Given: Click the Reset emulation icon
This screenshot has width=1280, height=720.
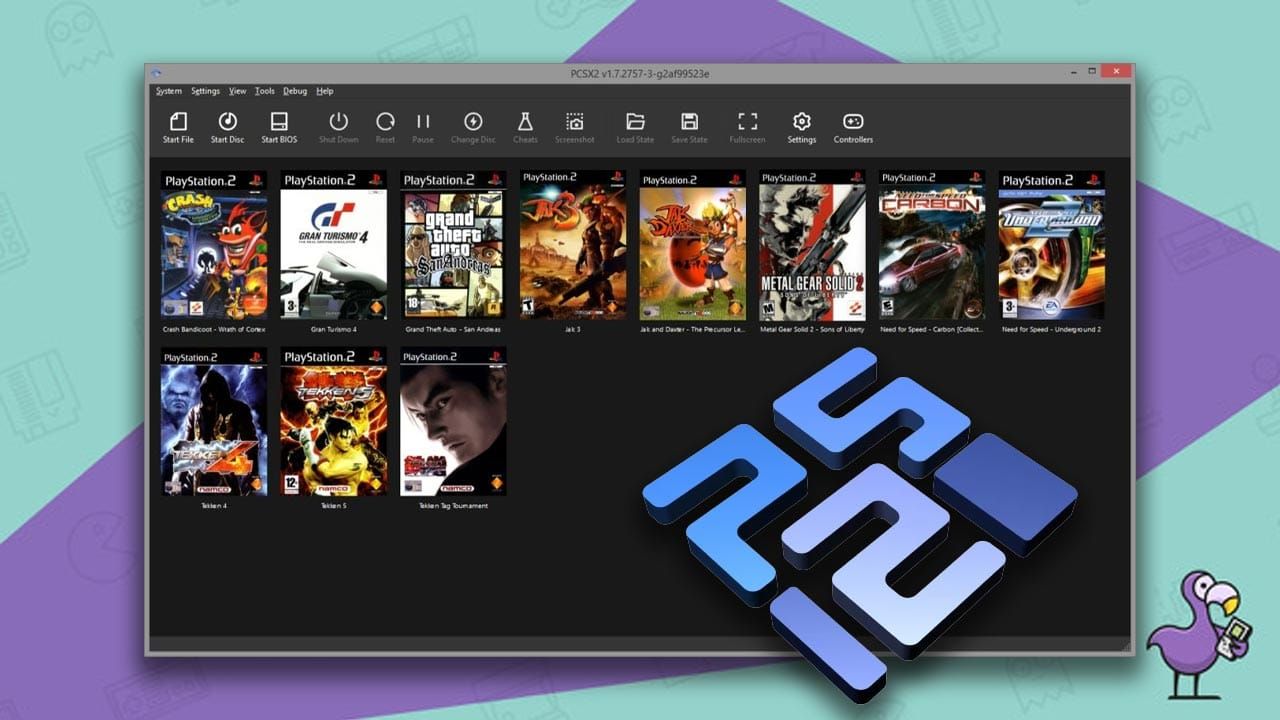Looking at the screenshot, I should [x=385, y=125].
